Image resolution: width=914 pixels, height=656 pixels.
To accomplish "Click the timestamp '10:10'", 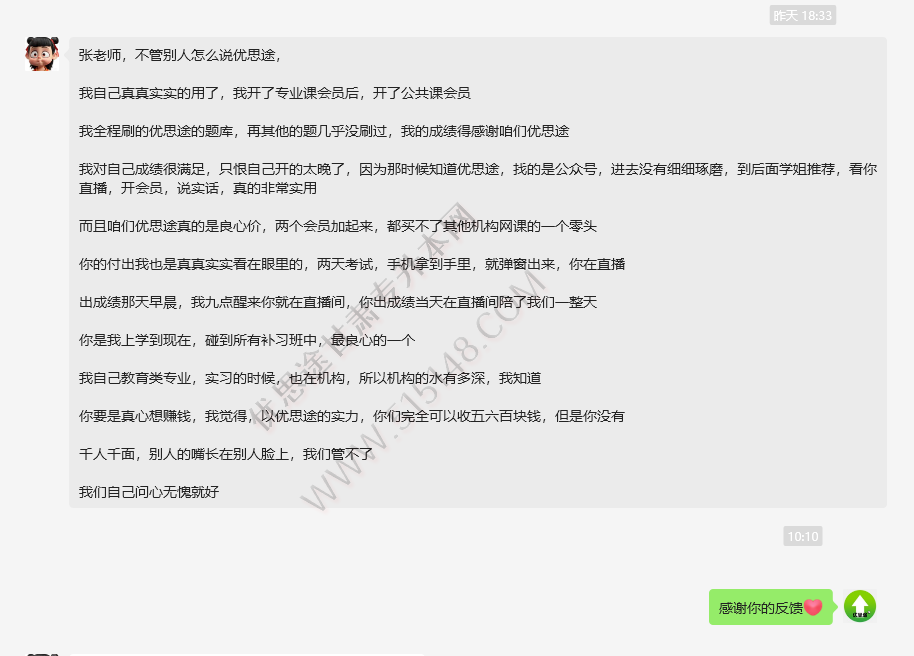I will (803, 536).
